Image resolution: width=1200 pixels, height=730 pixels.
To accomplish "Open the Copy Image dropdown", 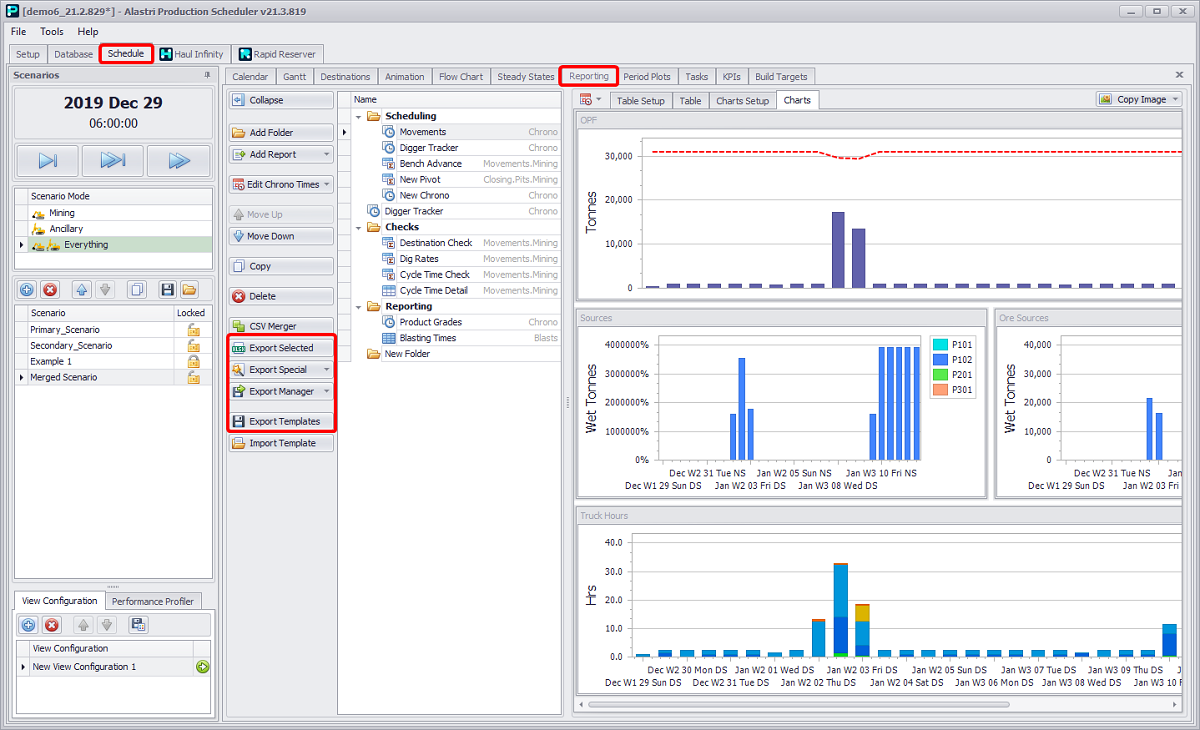I will pyautogui.click(x=1175, y=100).
